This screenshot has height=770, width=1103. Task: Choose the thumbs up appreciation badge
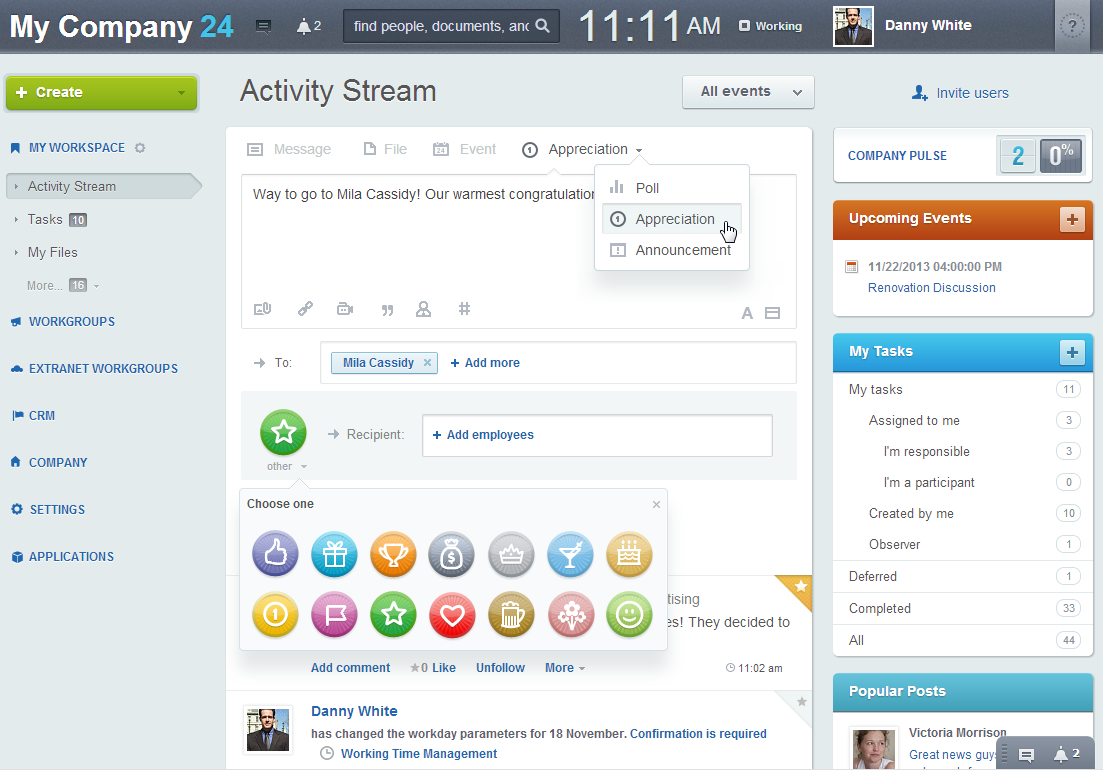coord(275,555)
